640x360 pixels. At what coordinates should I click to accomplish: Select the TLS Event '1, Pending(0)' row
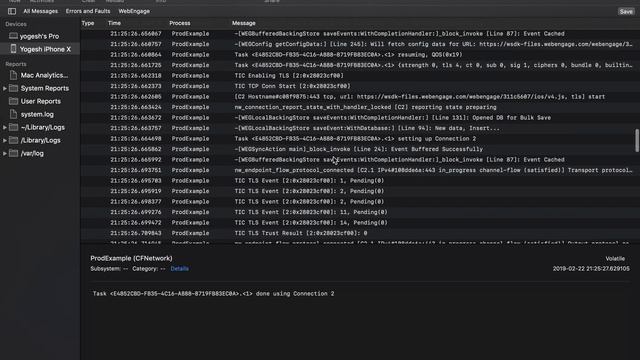pyautogui.click(x=357, y=180)
